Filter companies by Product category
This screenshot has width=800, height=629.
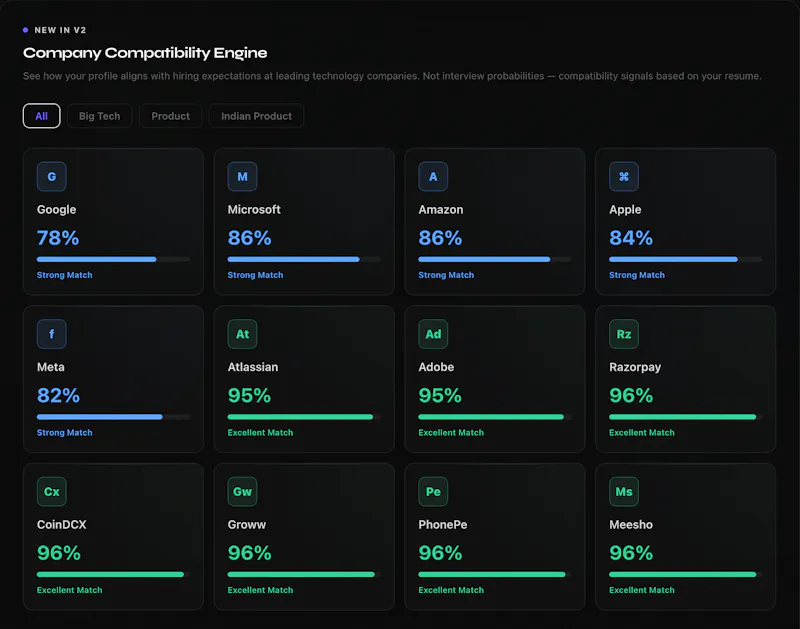(x=170, y=116)
